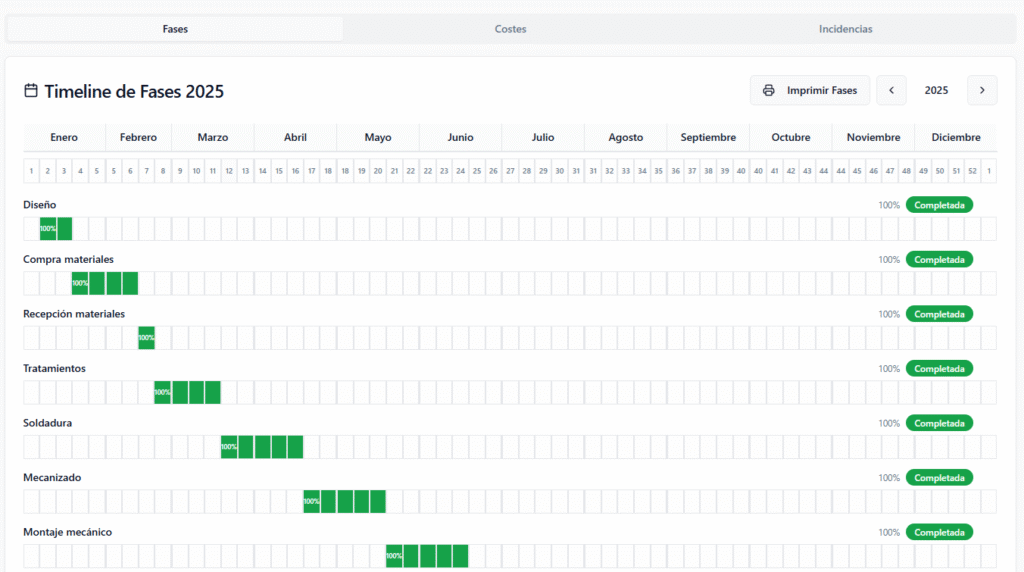Click Completada badge on Soldadura row
Viewport: 1024px width, 572px height.
939,423
